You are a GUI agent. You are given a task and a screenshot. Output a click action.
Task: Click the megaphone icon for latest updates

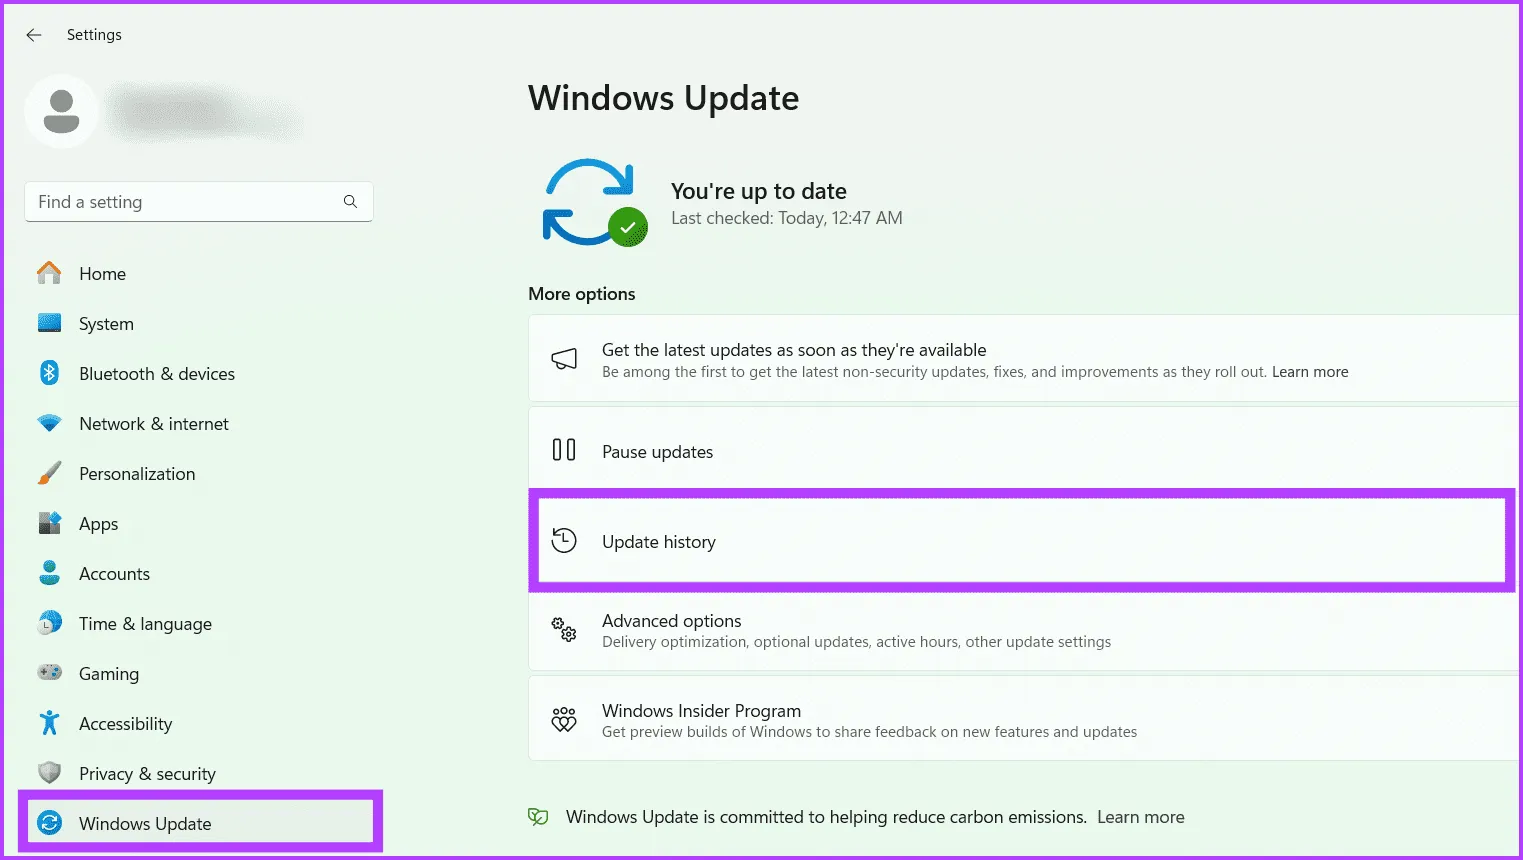564,360
